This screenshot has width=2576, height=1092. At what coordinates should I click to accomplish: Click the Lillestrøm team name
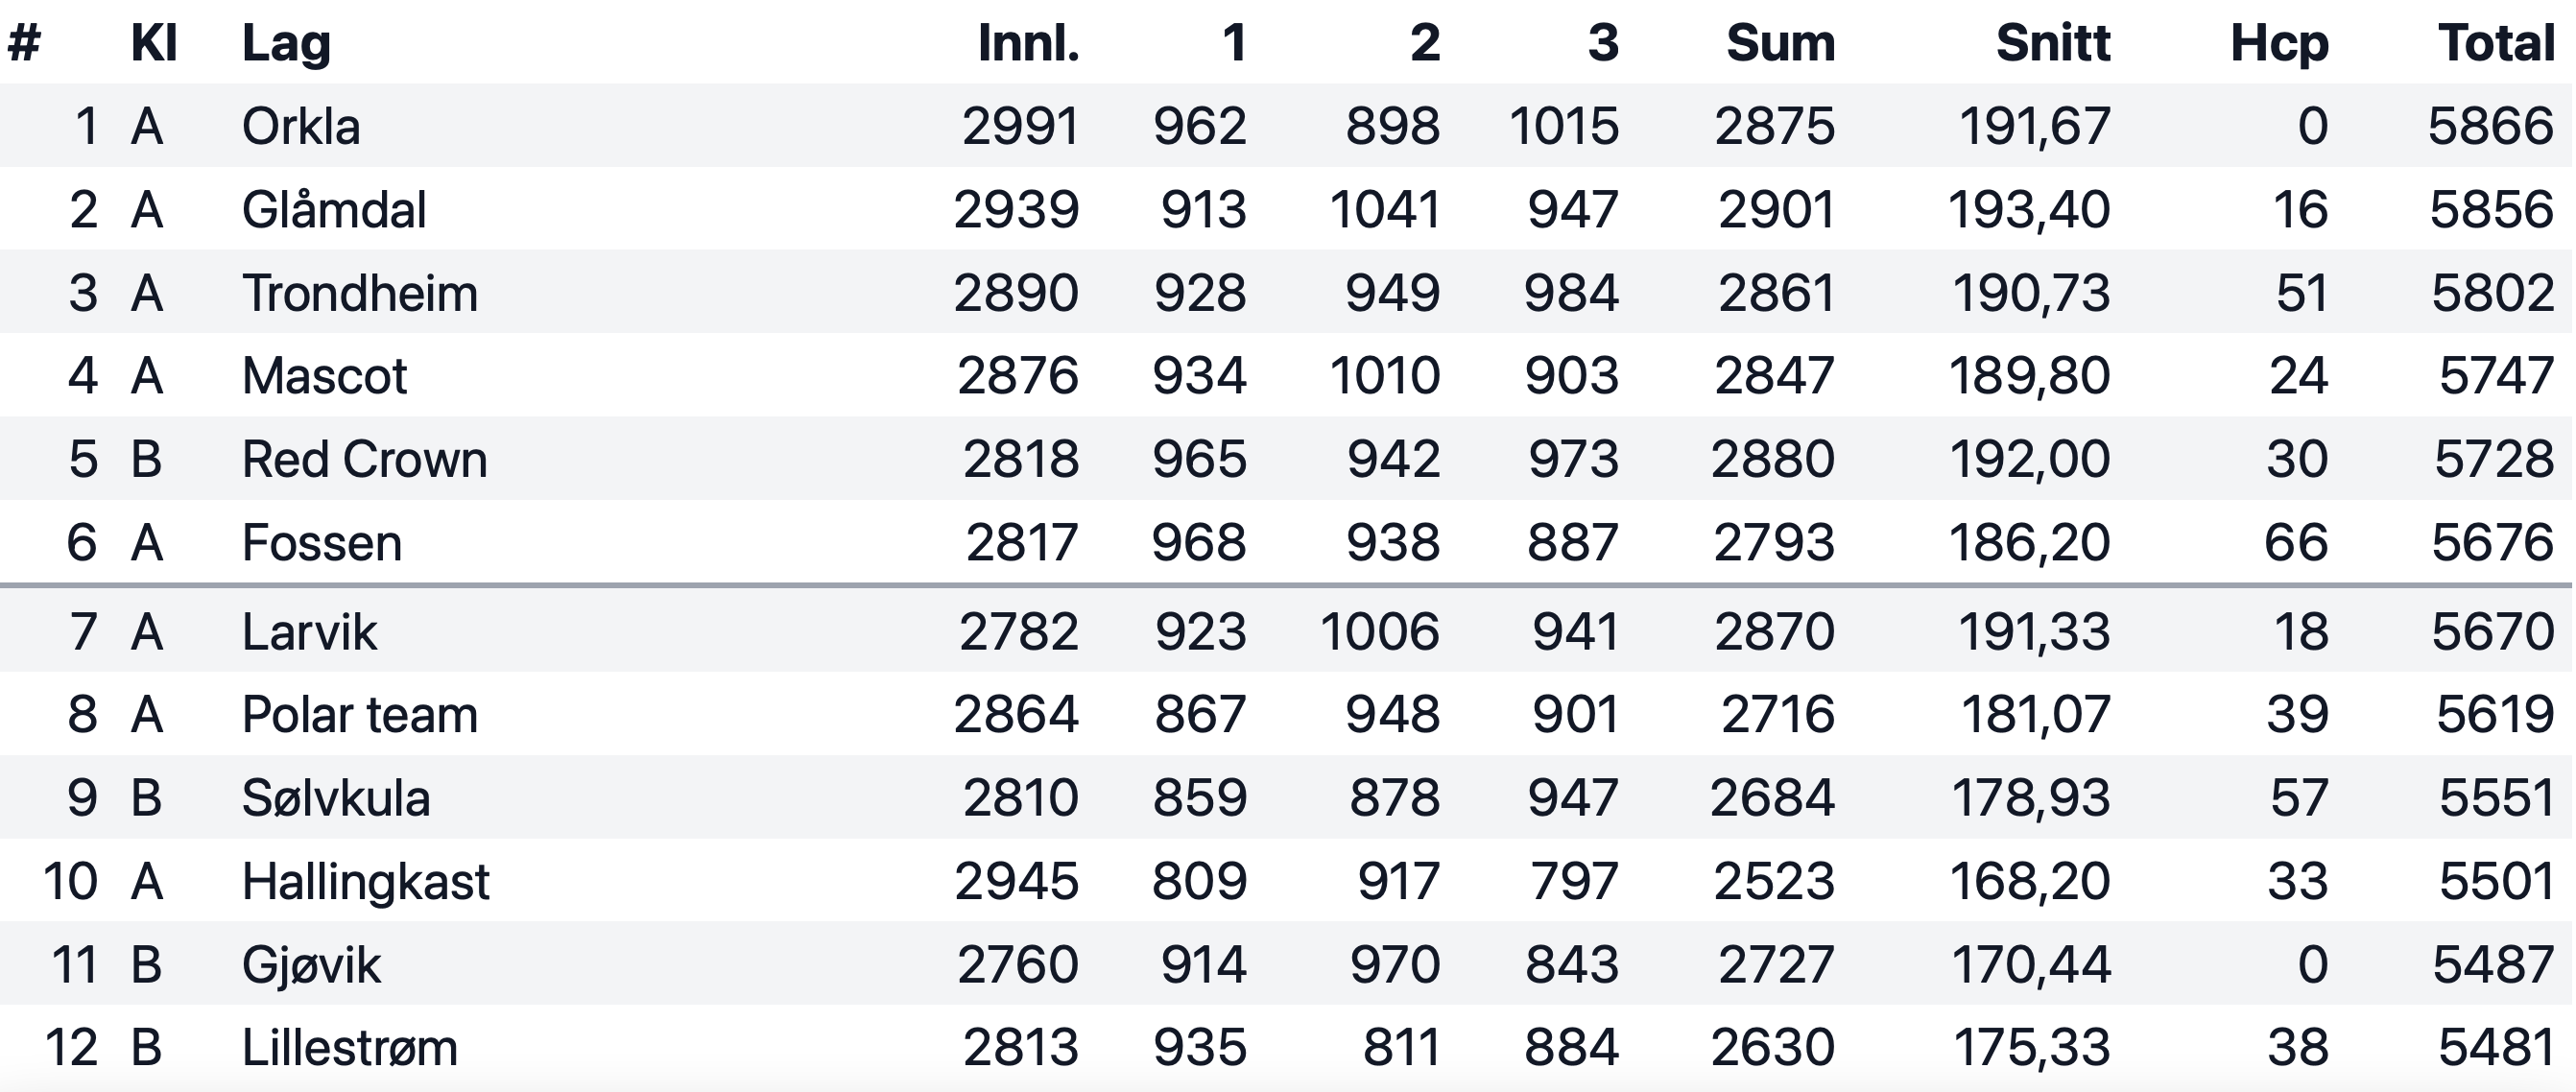350,1048
